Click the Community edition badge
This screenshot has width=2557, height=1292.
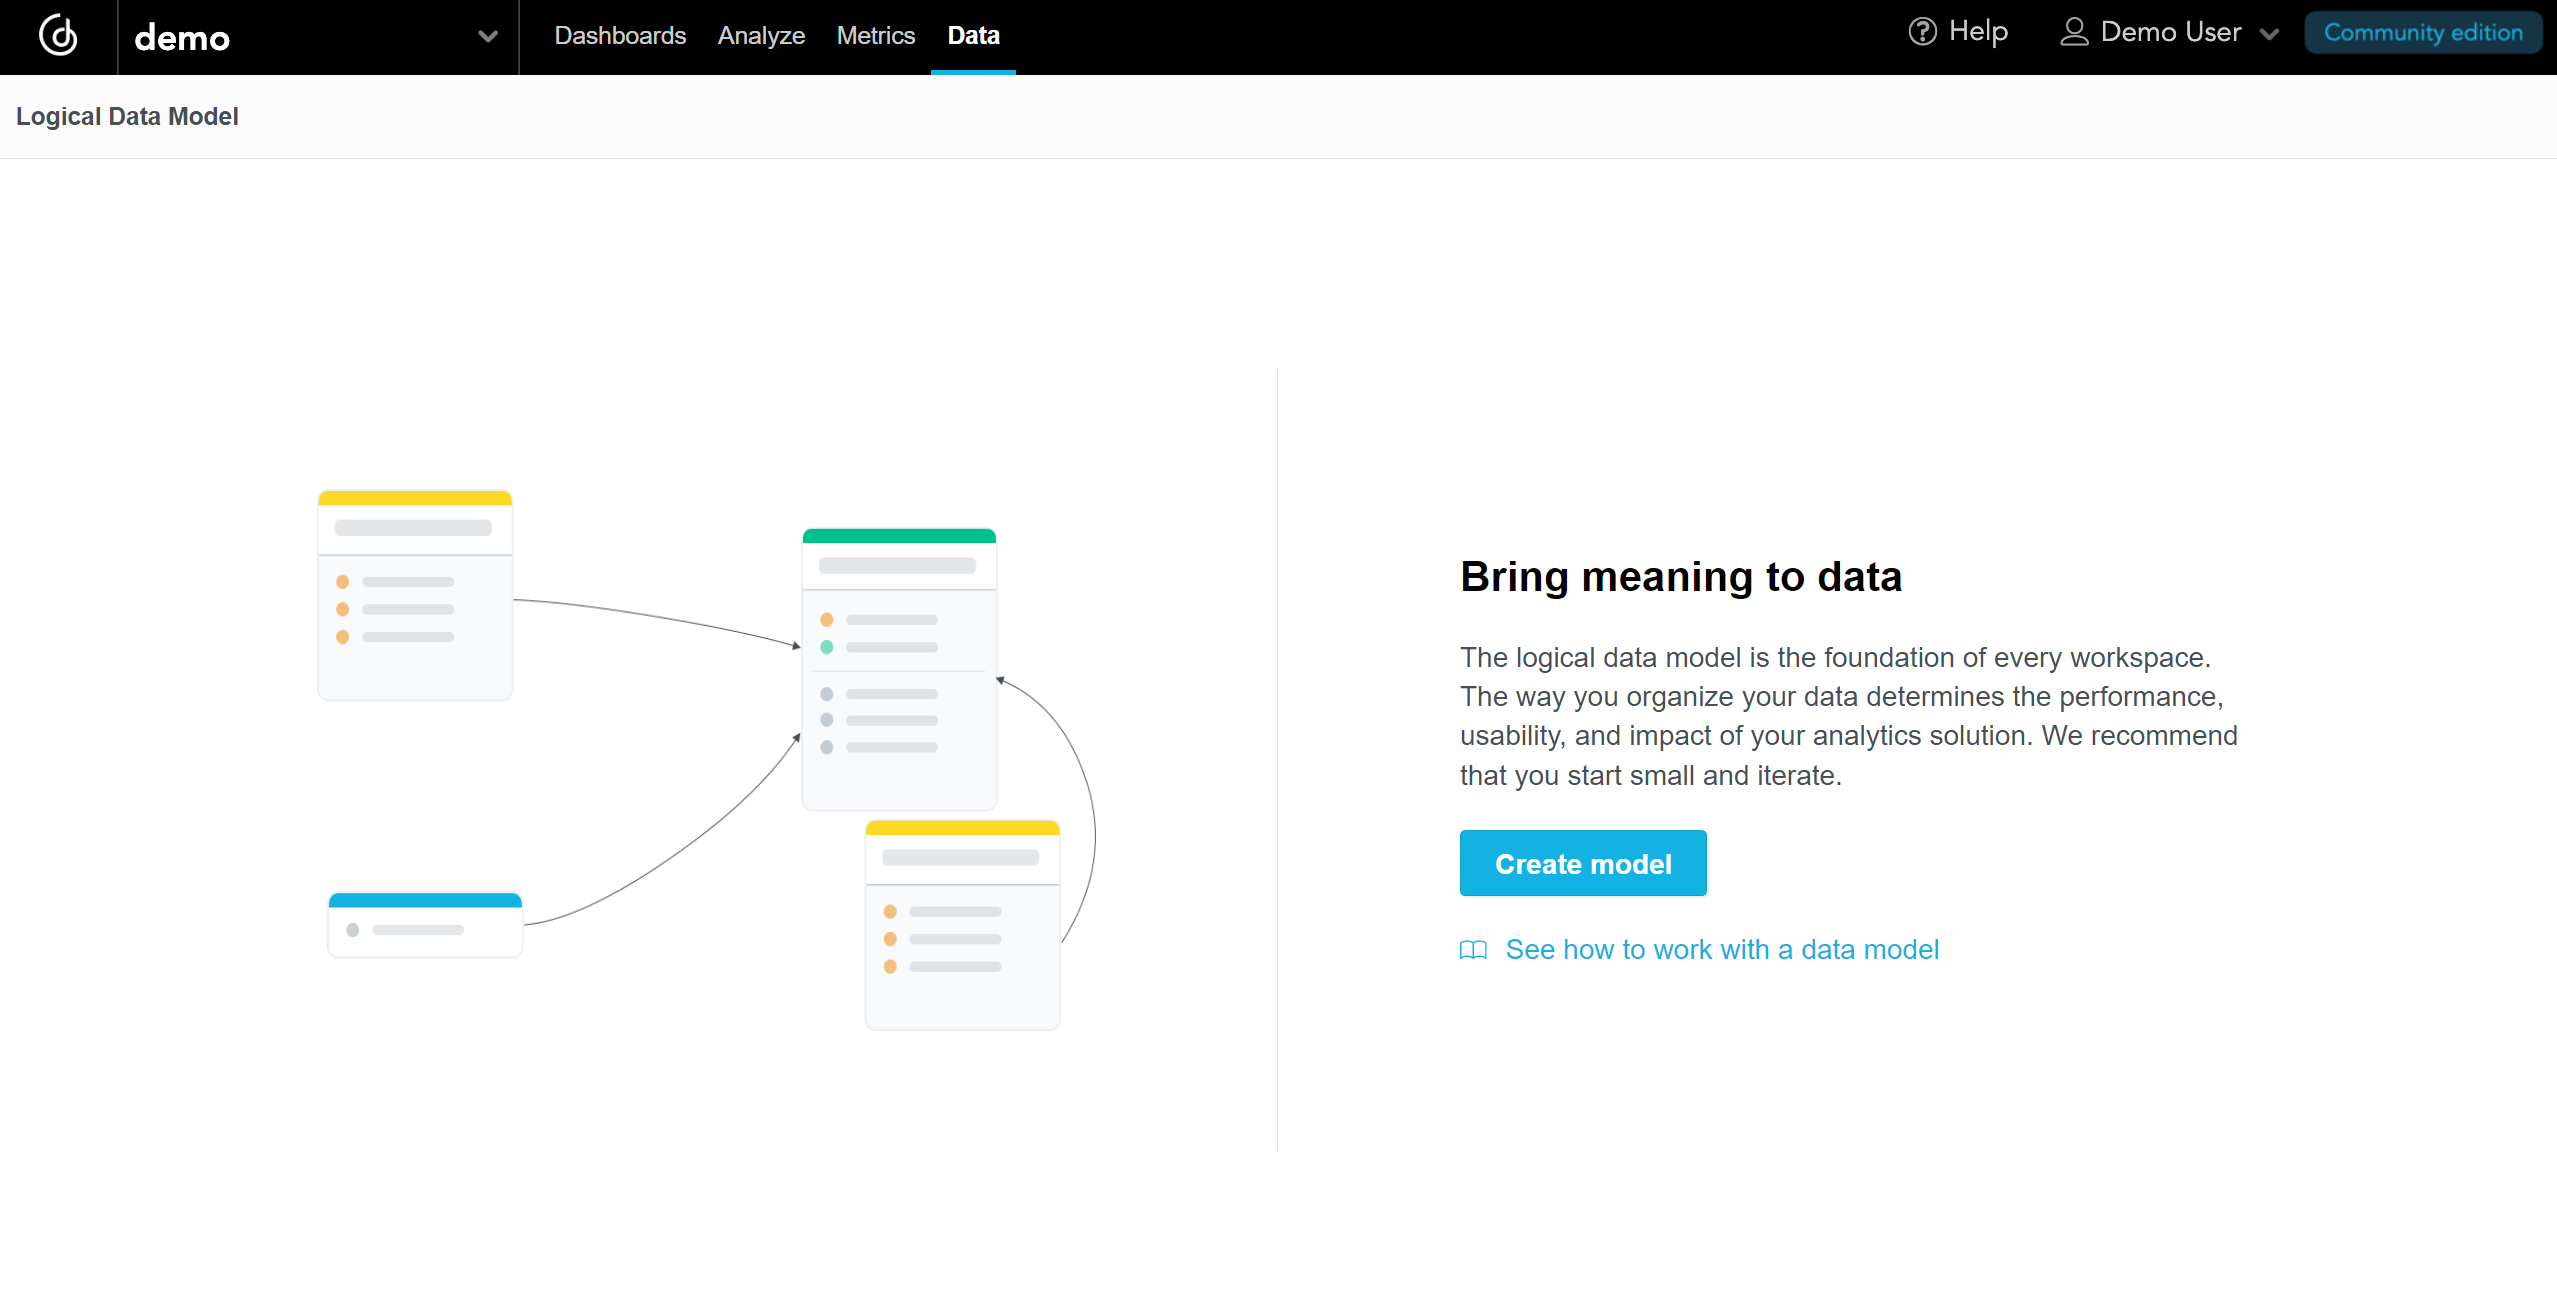[x=2423, y=33]
